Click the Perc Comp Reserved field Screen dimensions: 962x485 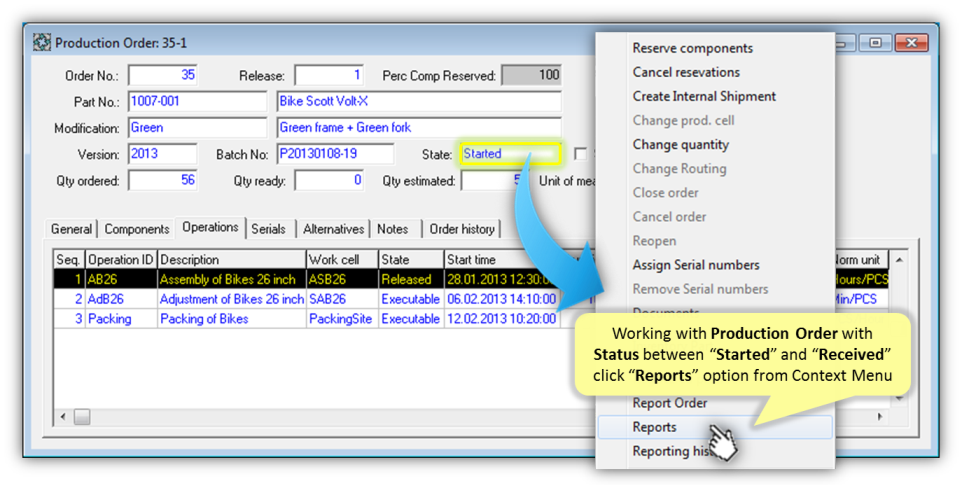coord(531,75)
